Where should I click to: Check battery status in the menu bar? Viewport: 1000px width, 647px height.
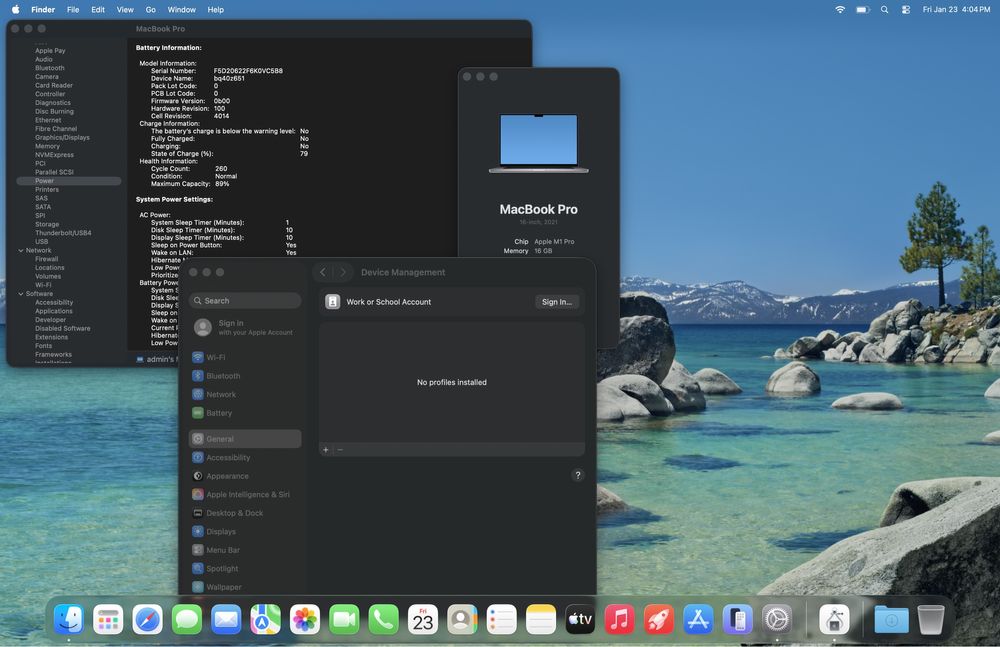click(863, 10)
